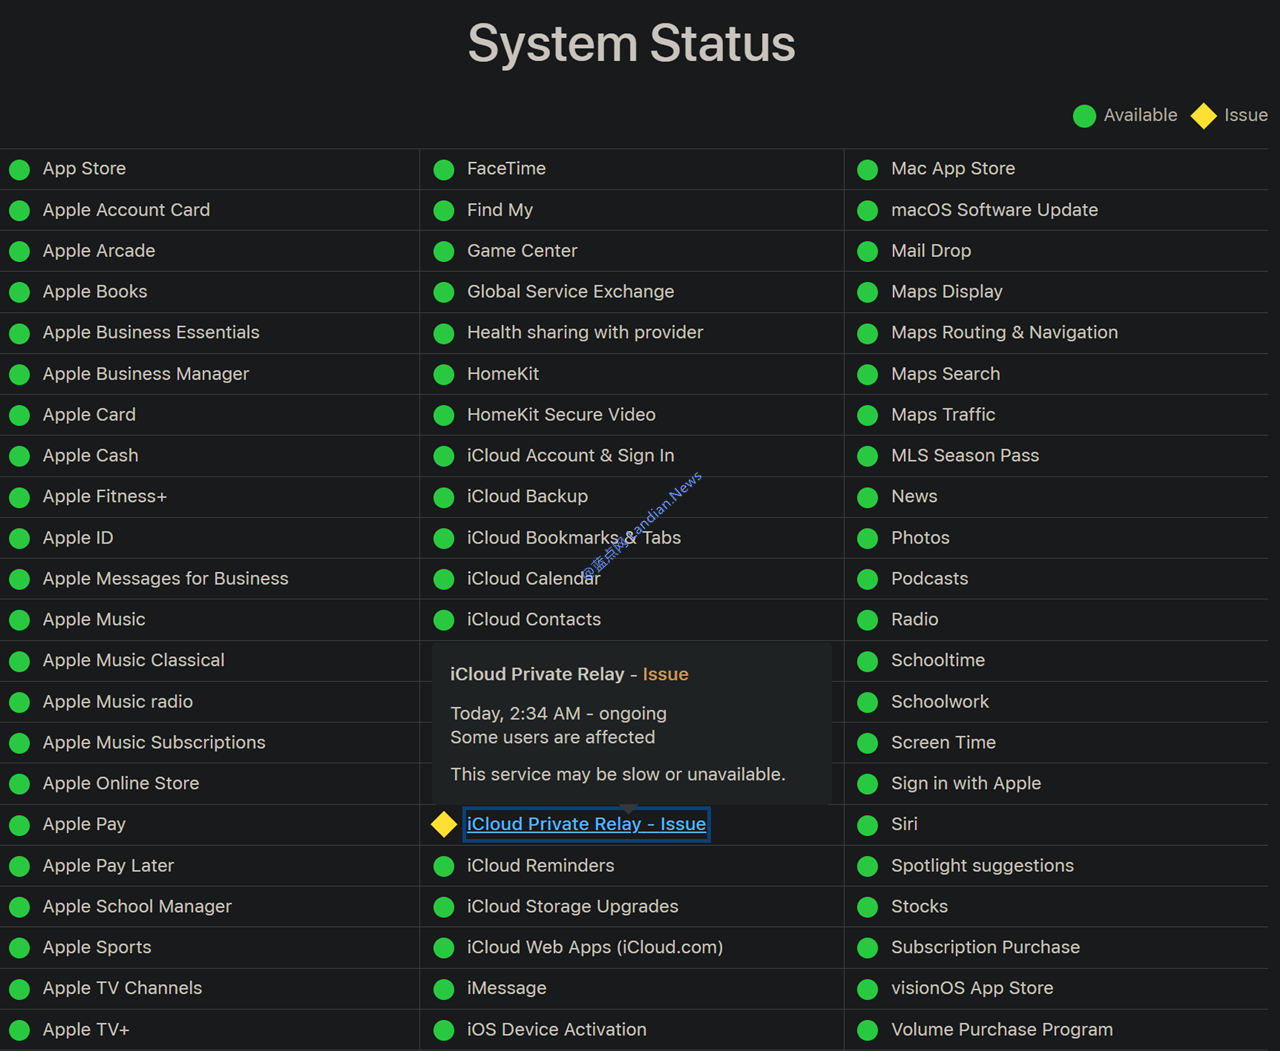Select the Subscription Purchase entry
The height and width of the screenshot is (1051, 1280).
(986, 948)
